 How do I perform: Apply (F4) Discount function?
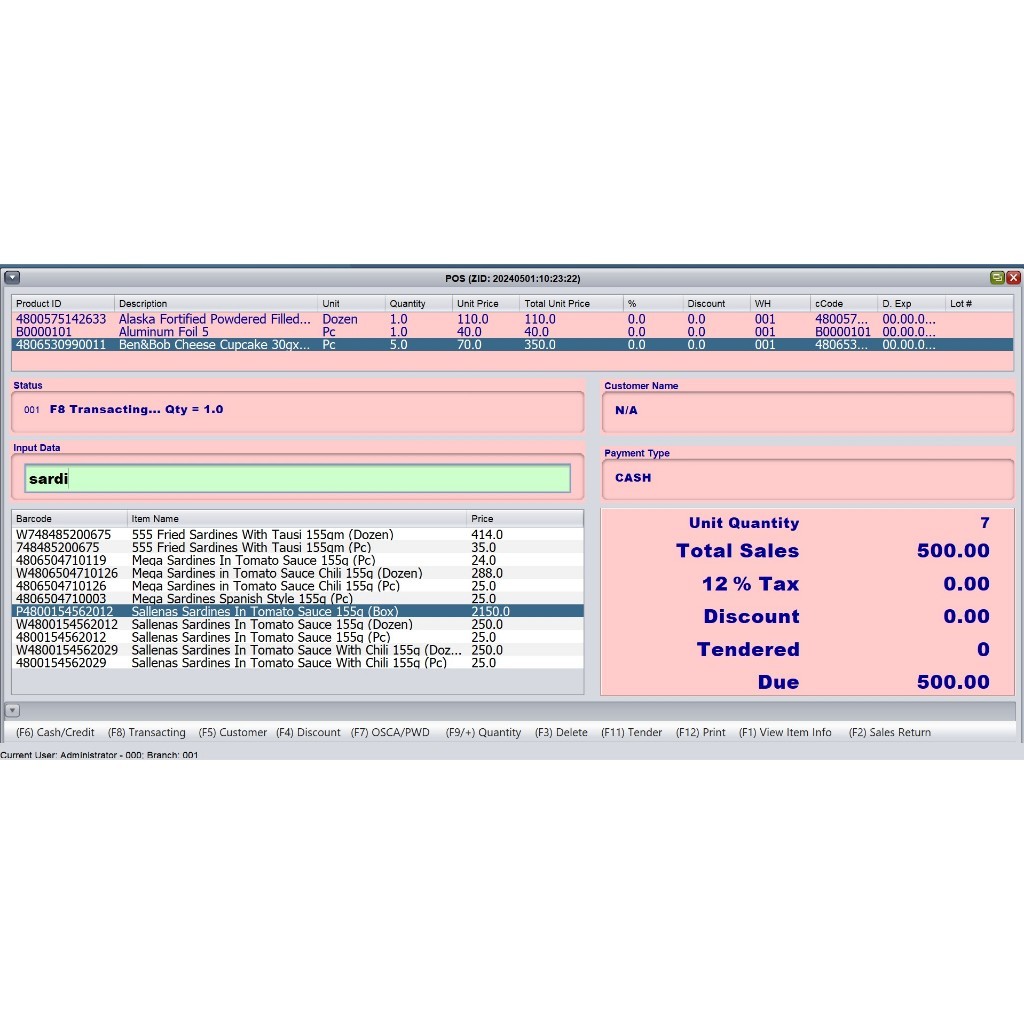308,733
